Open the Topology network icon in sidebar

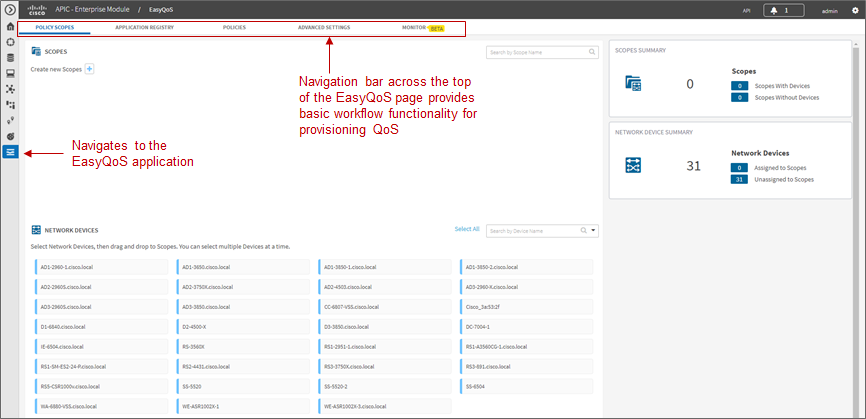pyautogui.click(x=10, y=89)
